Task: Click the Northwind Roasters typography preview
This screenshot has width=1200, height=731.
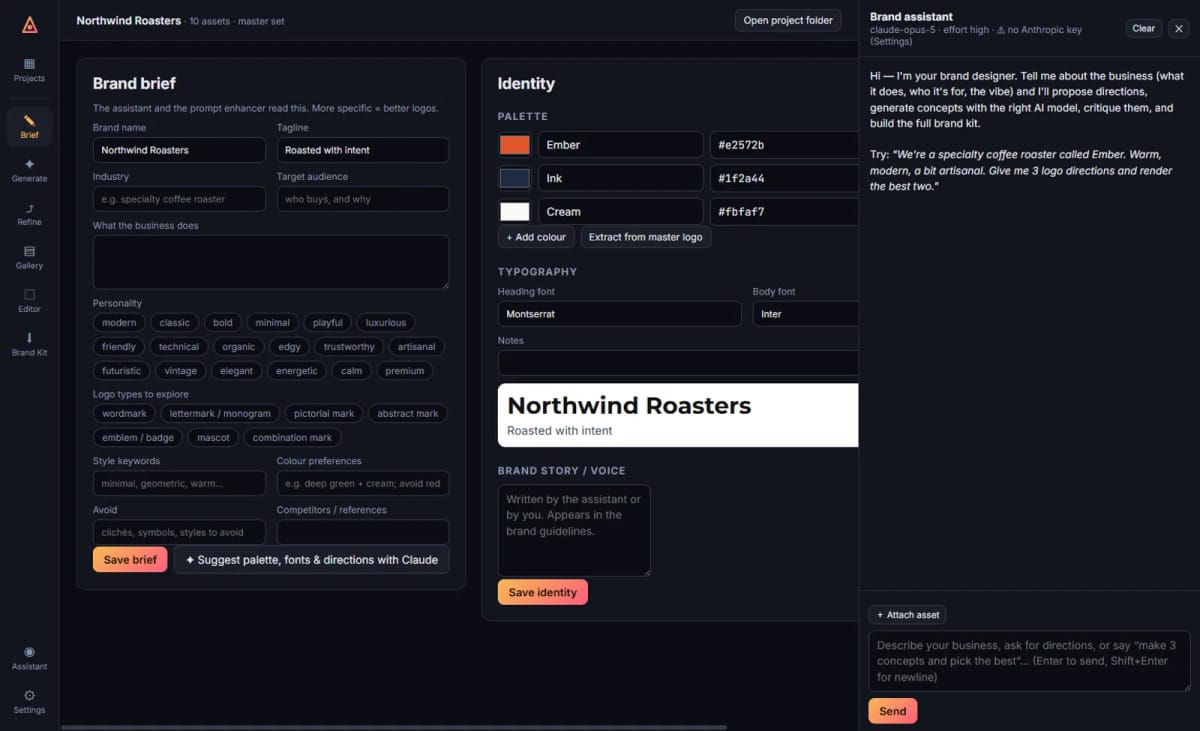Action: (x=678, y=415)
